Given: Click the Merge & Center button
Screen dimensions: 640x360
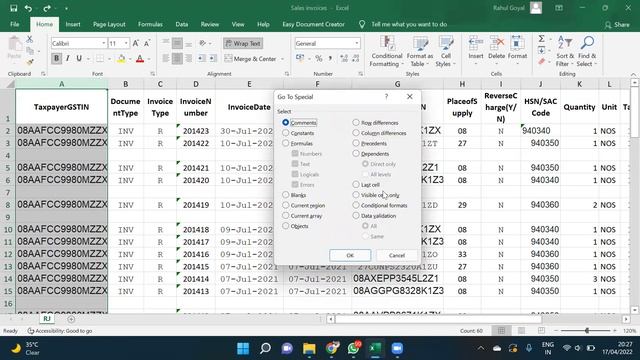Looking at the screenshot, I should 251,59.
